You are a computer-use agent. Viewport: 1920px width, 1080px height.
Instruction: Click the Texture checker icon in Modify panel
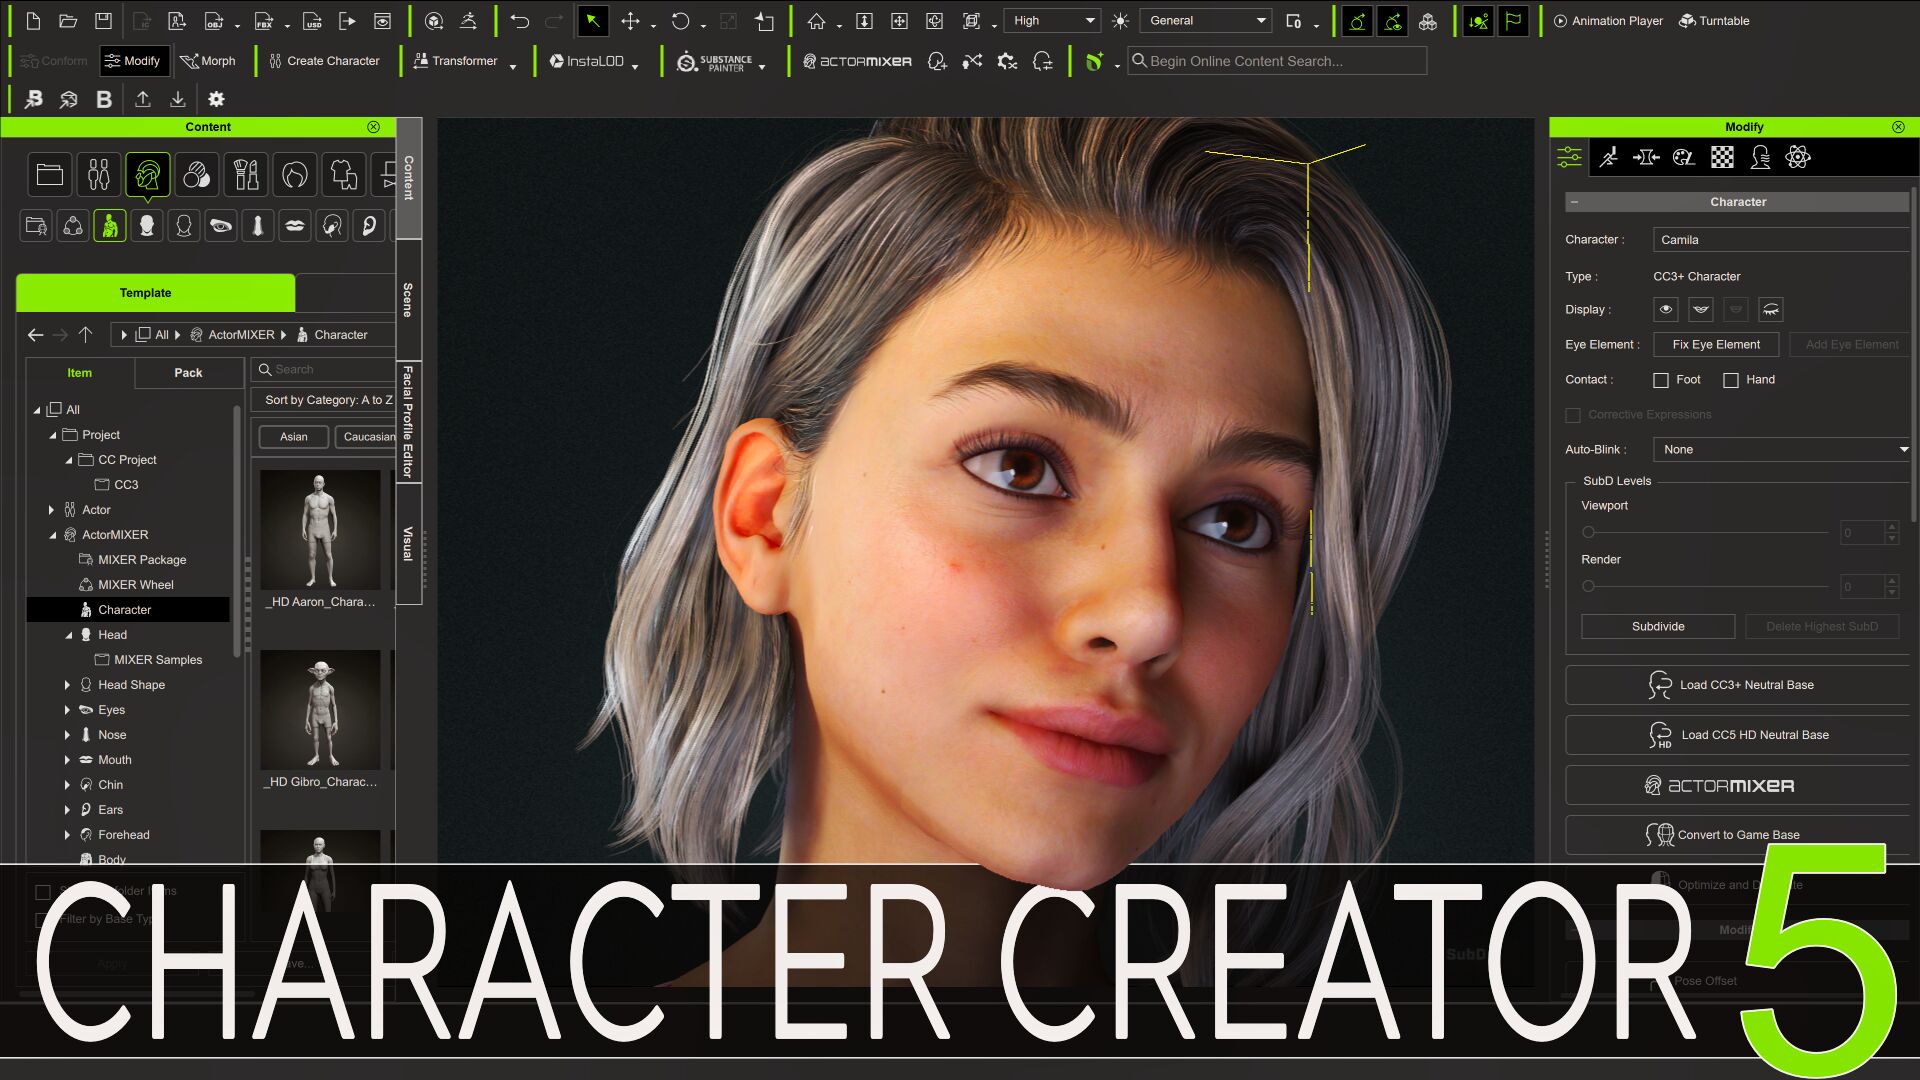pyautogui.click(x=1722, y=157)
